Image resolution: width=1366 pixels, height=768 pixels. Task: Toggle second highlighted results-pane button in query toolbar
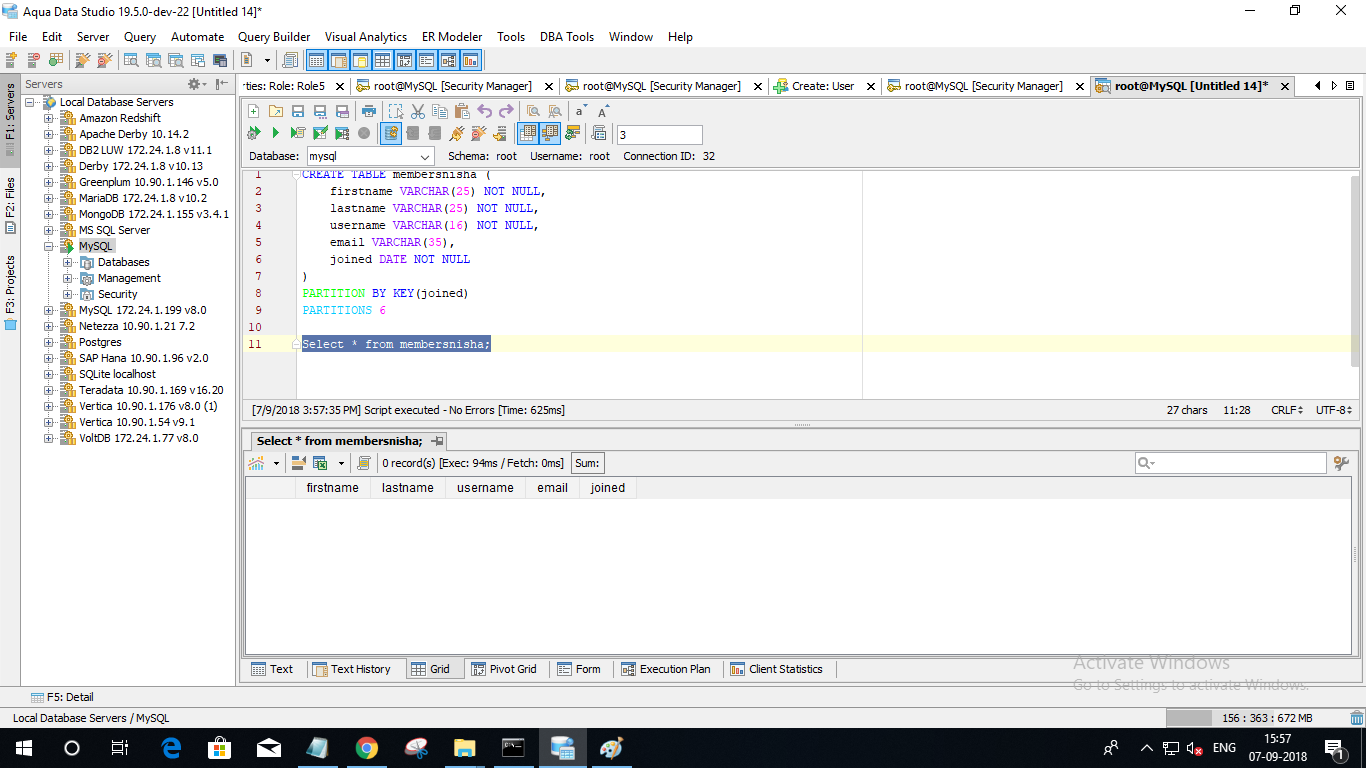(550, 132)
